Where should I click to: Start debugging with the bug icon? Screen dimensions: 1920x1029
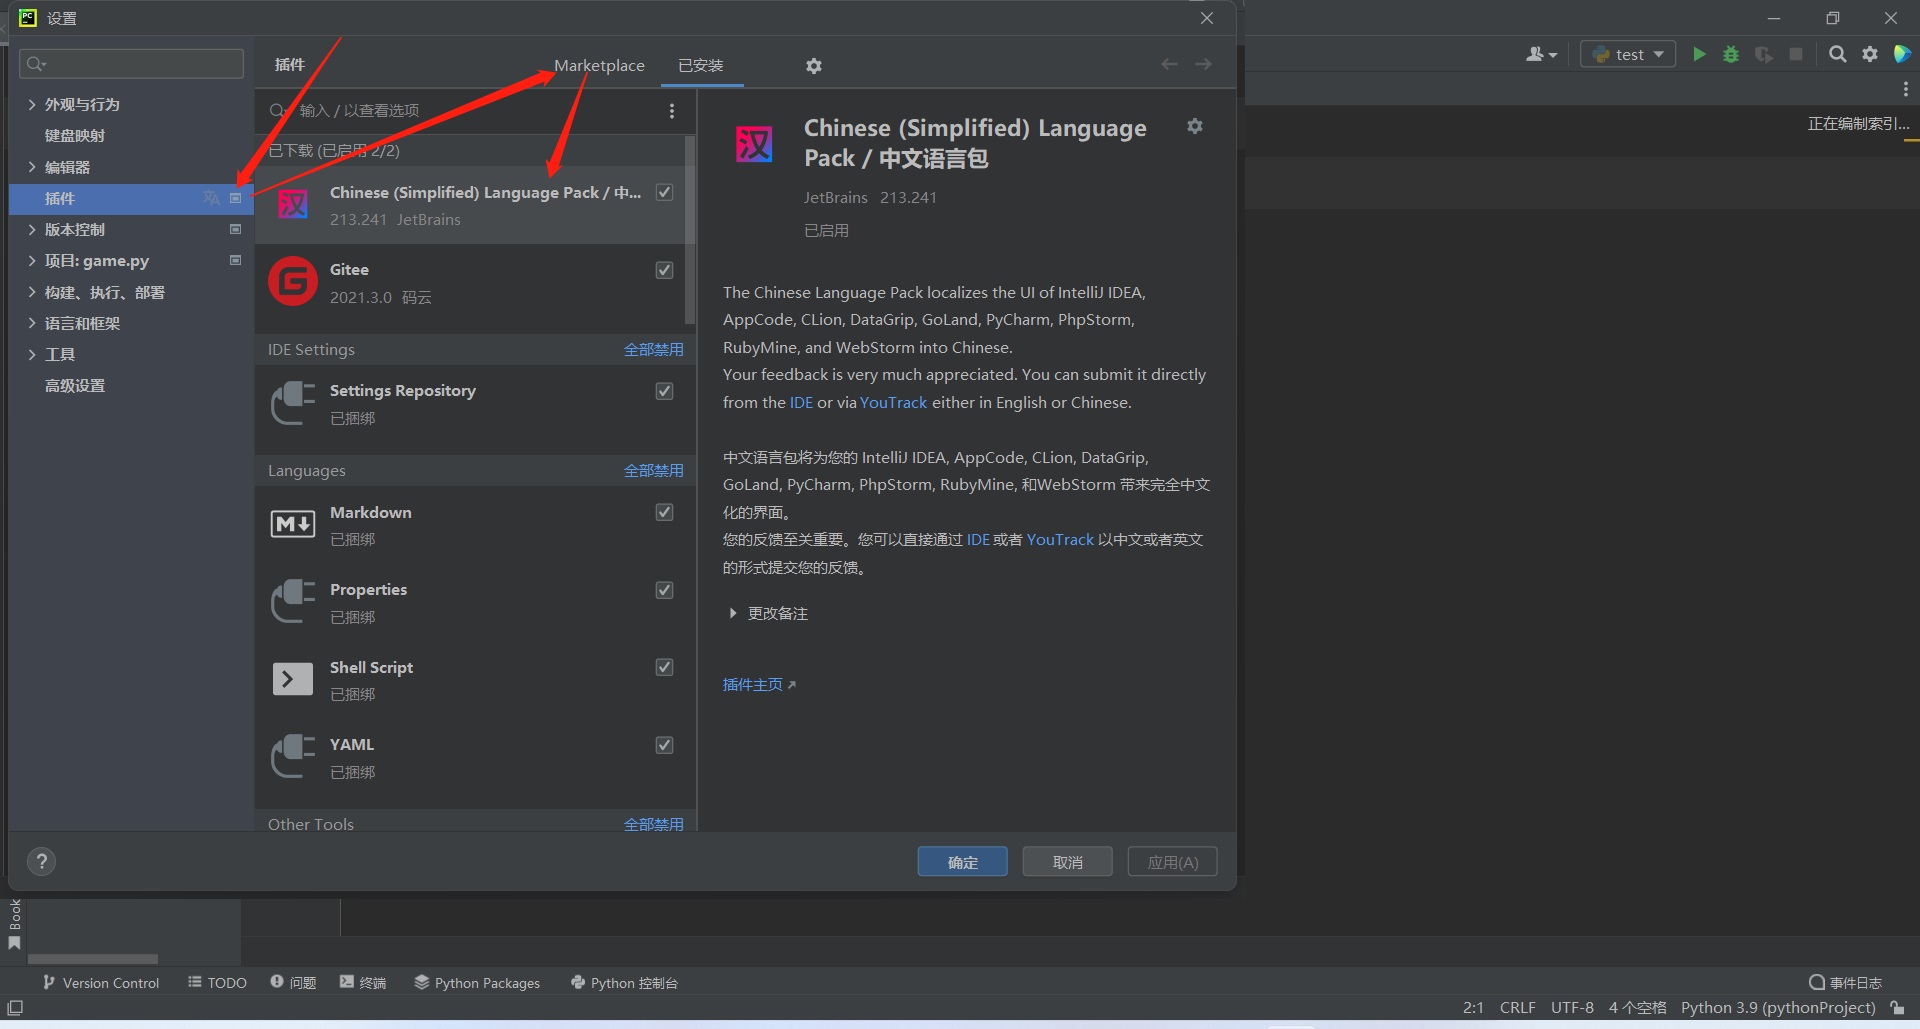point(1731,54)
